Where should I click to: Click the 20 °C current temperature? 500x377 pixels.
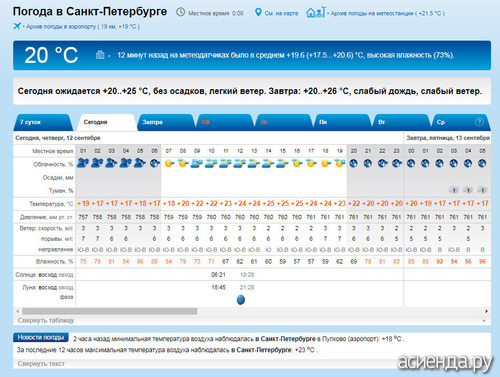pos(51,55)
